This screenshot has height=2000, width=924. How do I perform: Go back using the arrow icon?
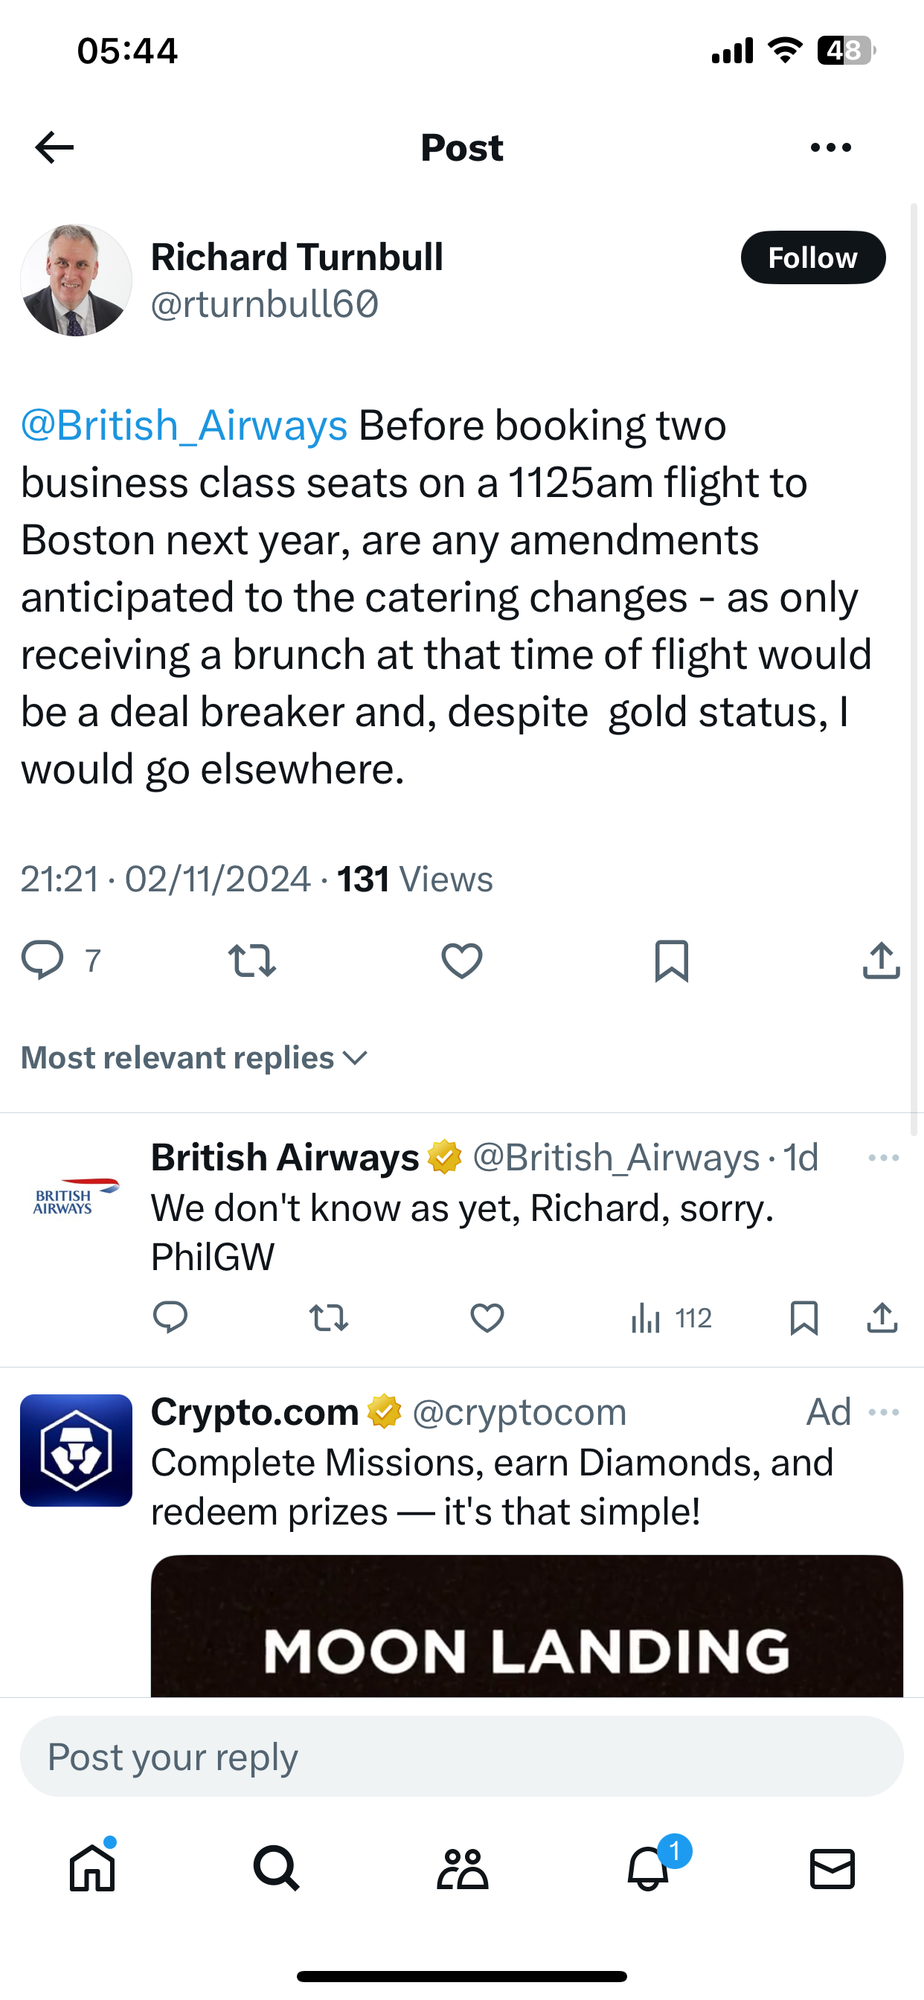[55, 148]
